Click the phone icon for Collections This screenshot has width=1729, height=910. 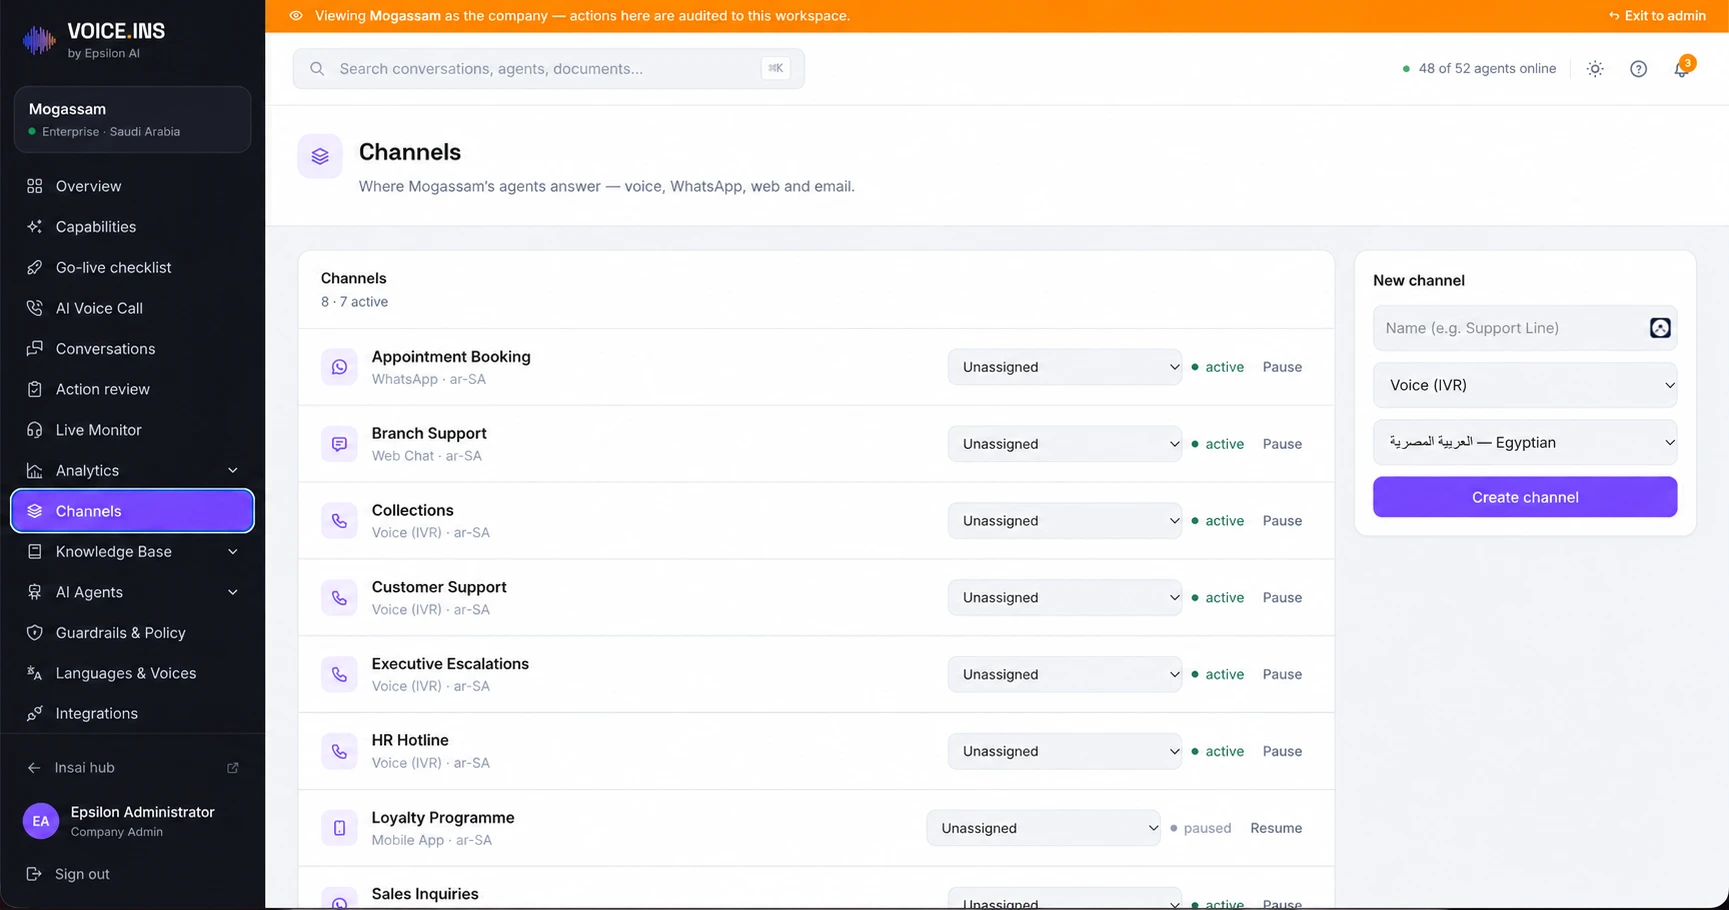tap(339, 521)
